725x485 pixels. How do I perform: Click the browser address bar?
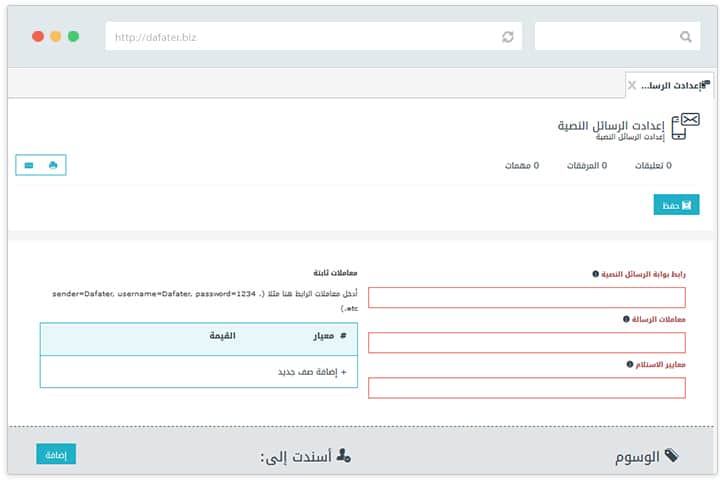(313, 37)
